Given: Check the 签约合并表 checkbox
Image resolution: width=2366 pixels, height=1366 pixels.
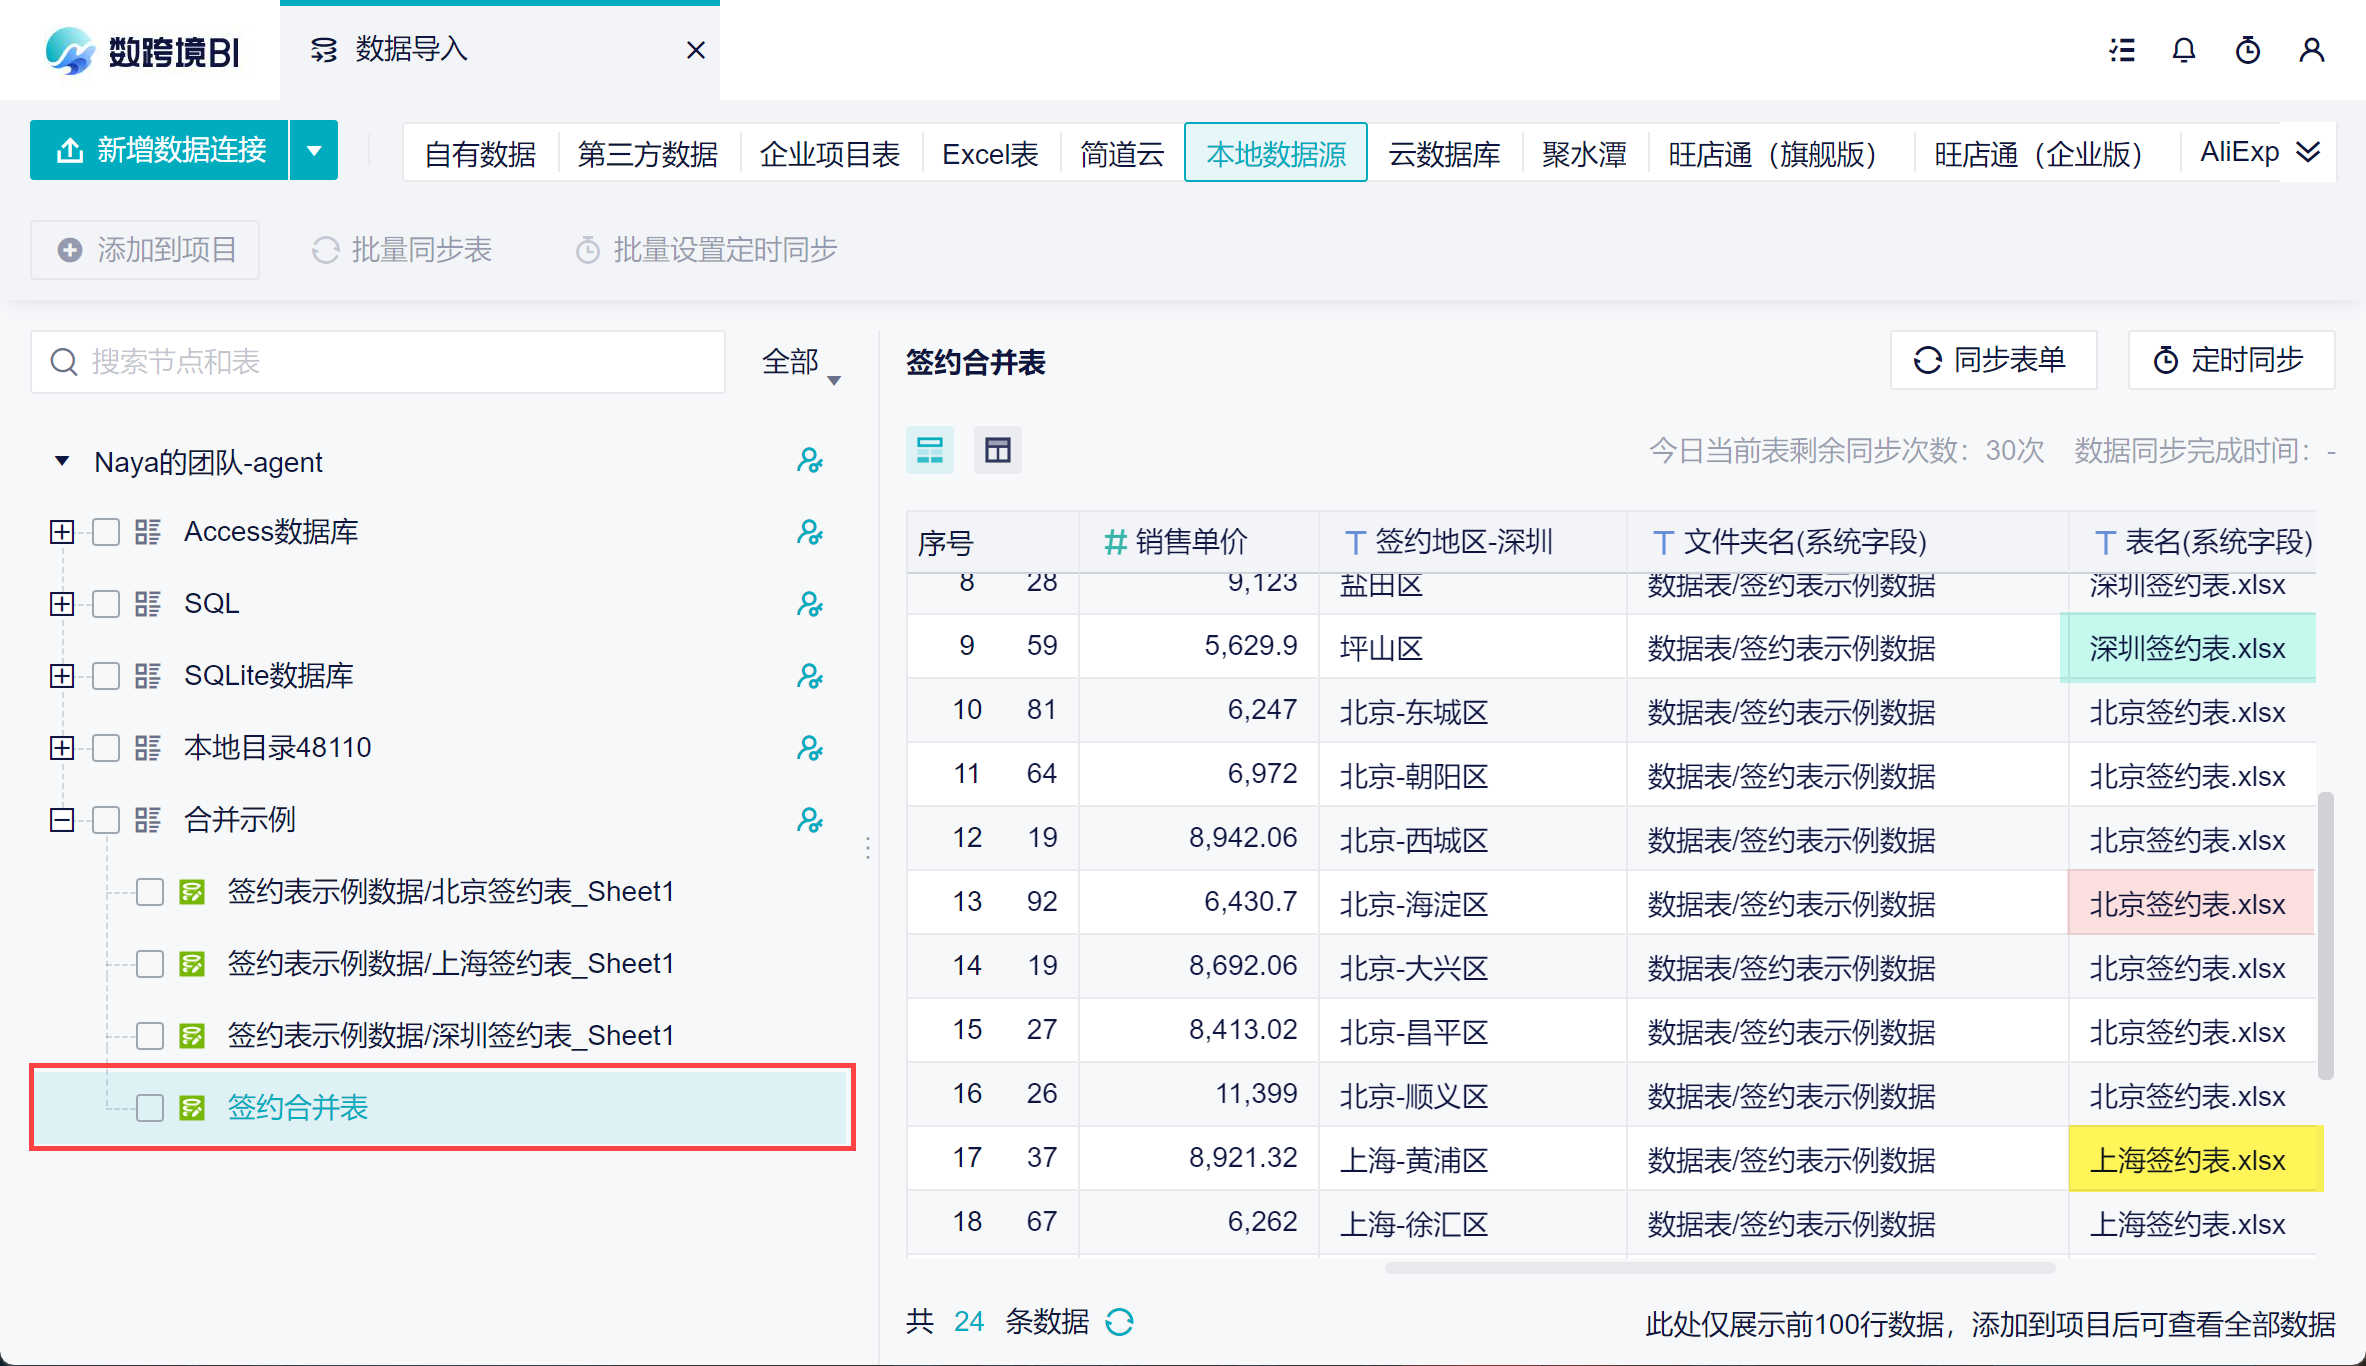Looking at the screenshot, I should coord(150,1107).
